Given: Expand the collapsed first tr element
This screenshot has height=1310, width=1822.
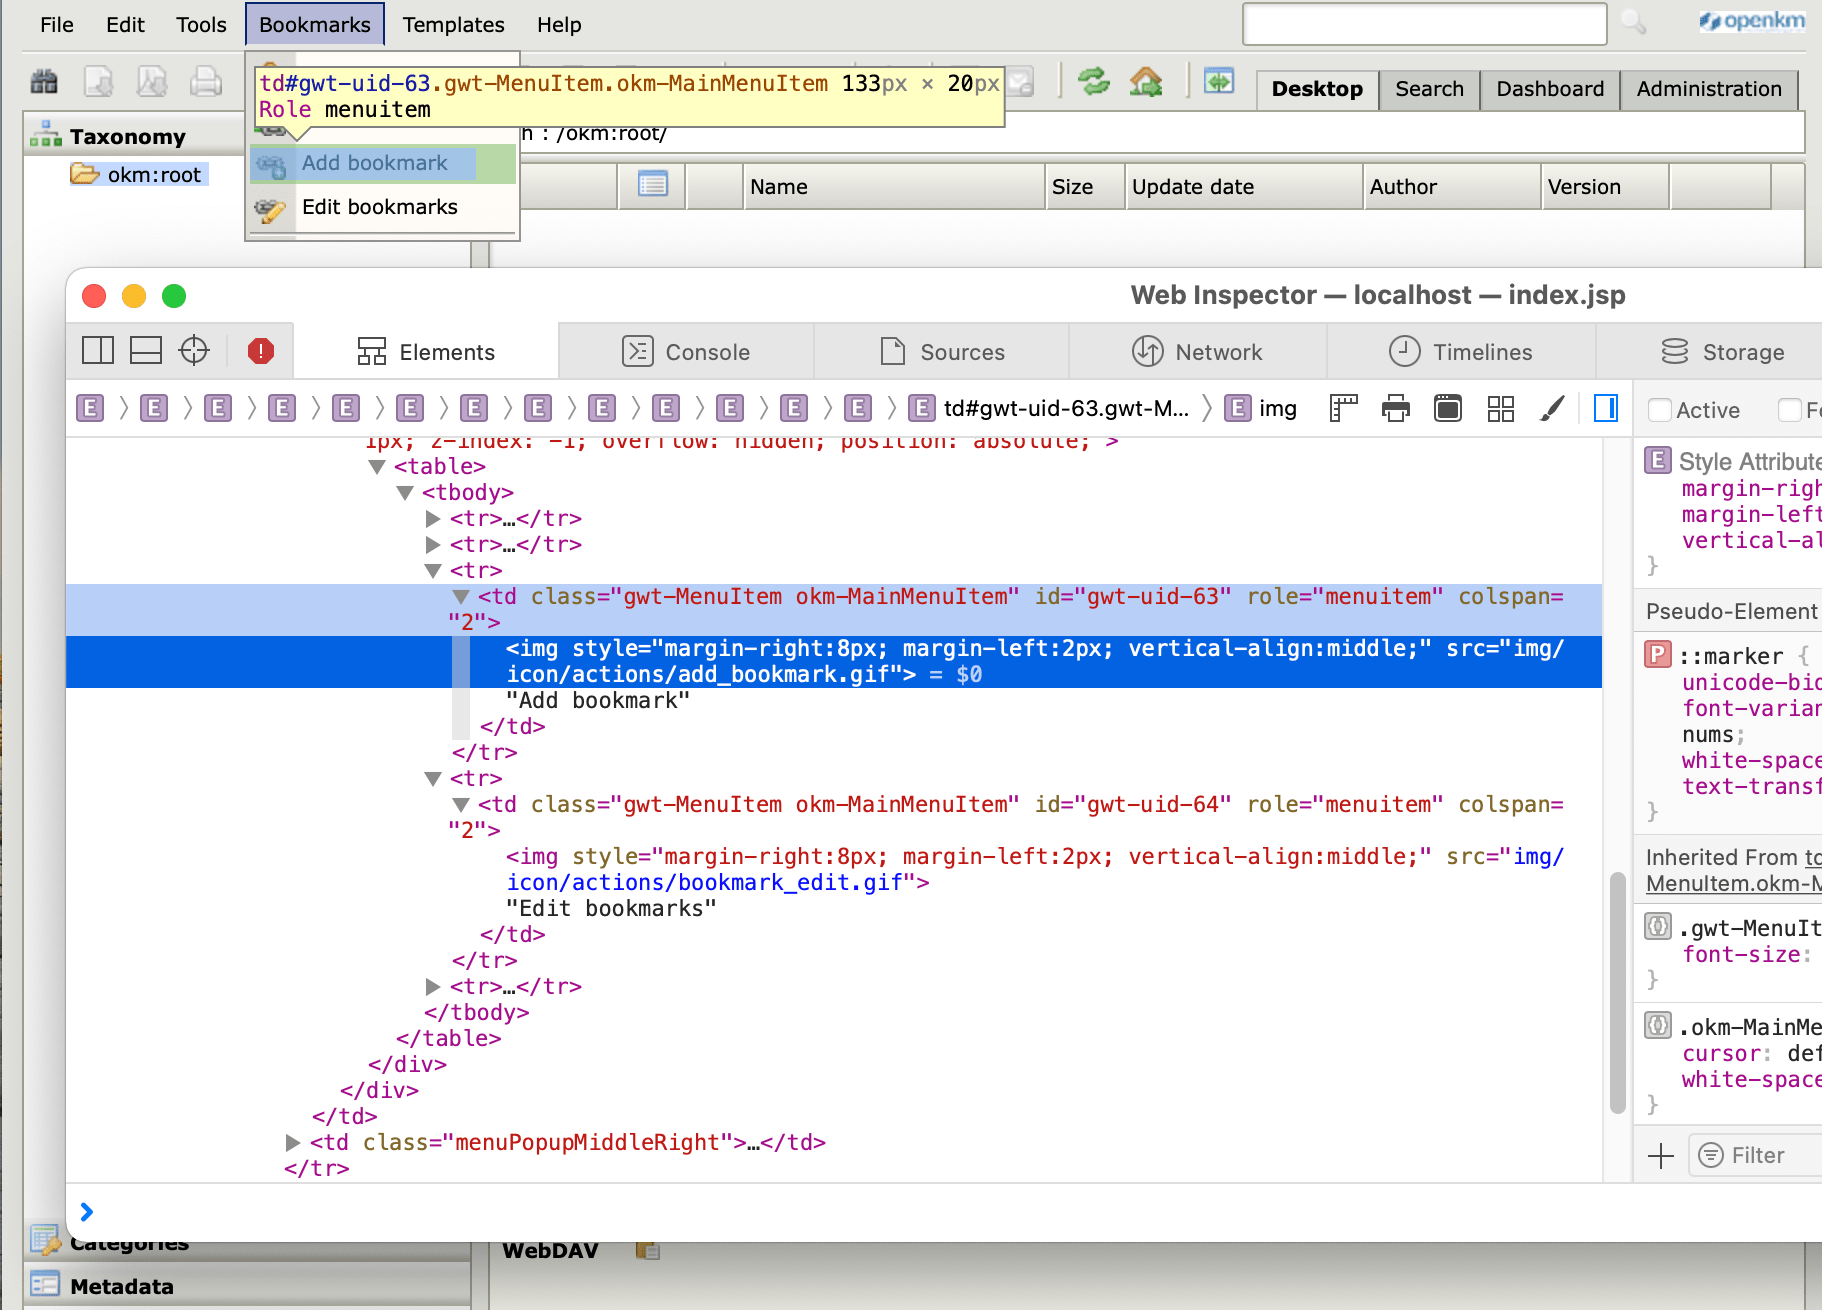Looking at the screenshot, I should (x=432, y=518).
